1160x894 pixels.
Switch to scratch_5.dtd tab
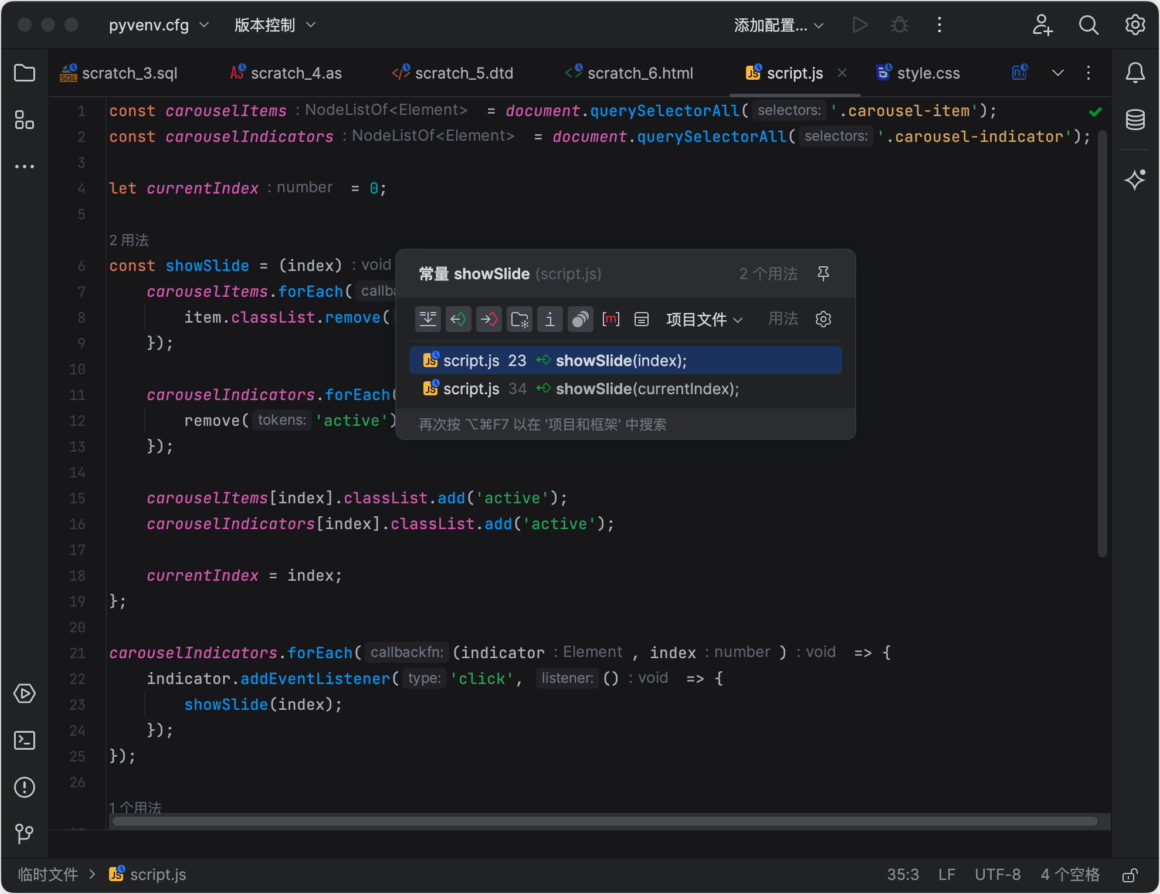coord(453,73)
